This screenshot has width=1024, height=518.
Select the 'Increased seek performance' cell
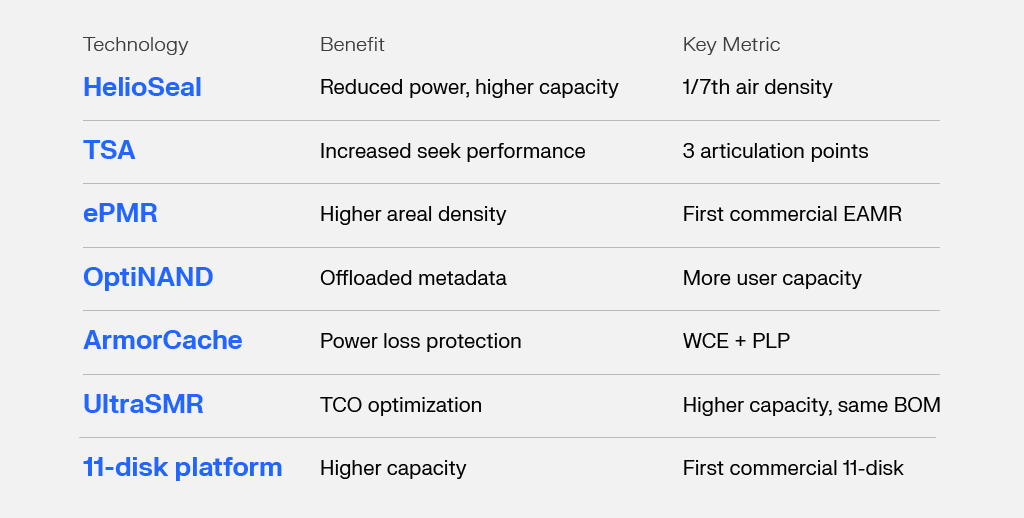click(452, 152)
